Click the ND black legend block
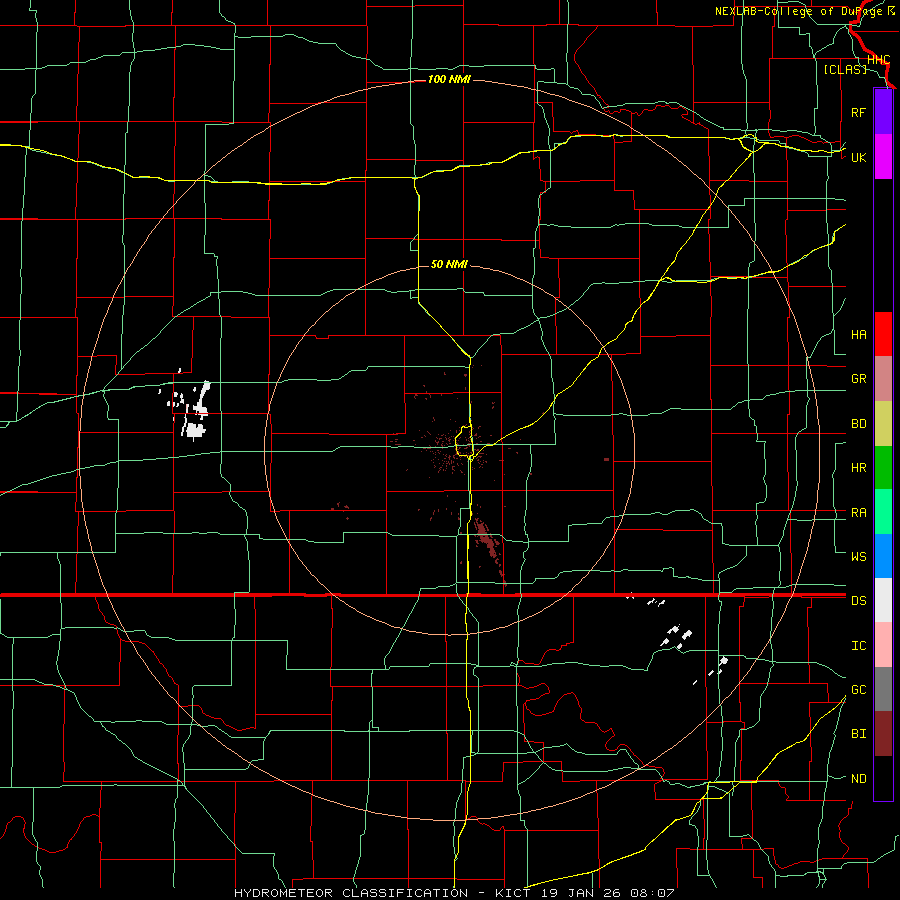Image resolution: width=900 pixels, height=900 pixels. [x=883, y=778]
